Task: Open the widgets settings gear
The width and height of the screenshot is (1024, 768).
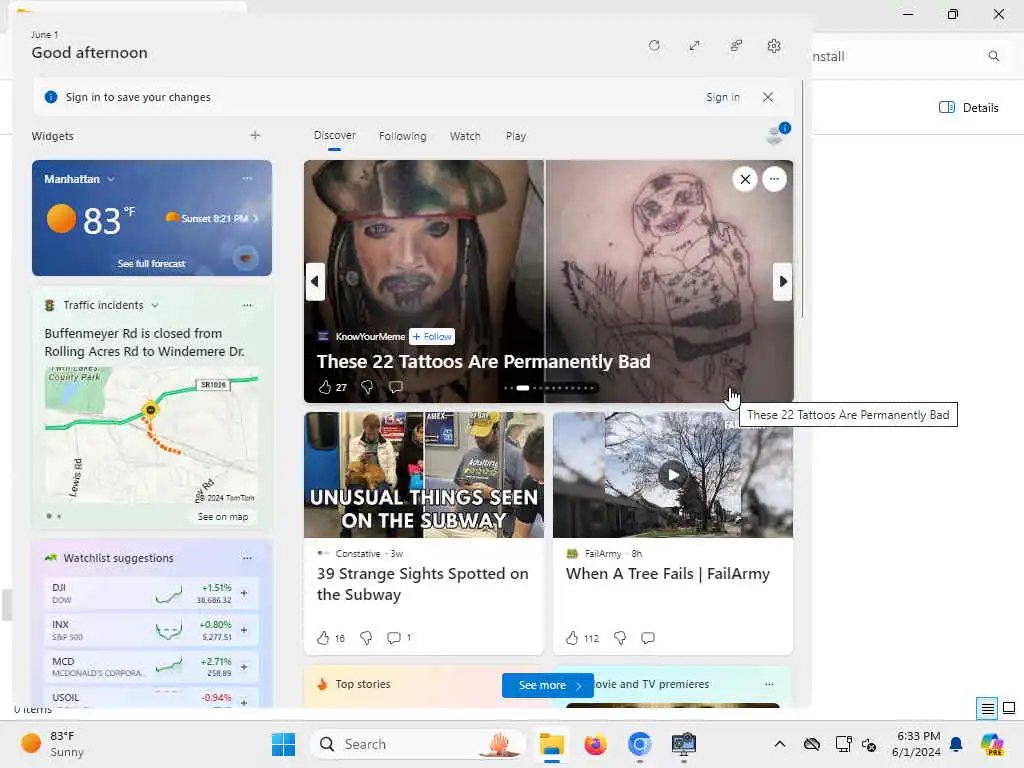Action: click(x=774, y=46)
